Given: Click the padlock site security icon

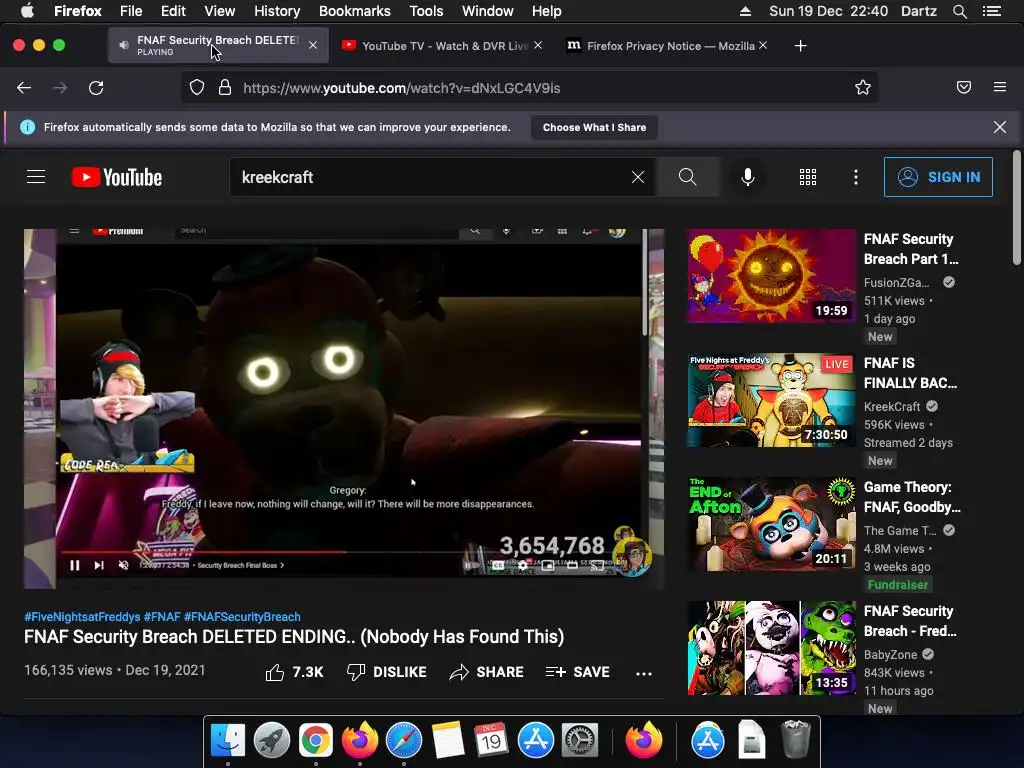Looking at the screenshot, I should pos(225,88).
